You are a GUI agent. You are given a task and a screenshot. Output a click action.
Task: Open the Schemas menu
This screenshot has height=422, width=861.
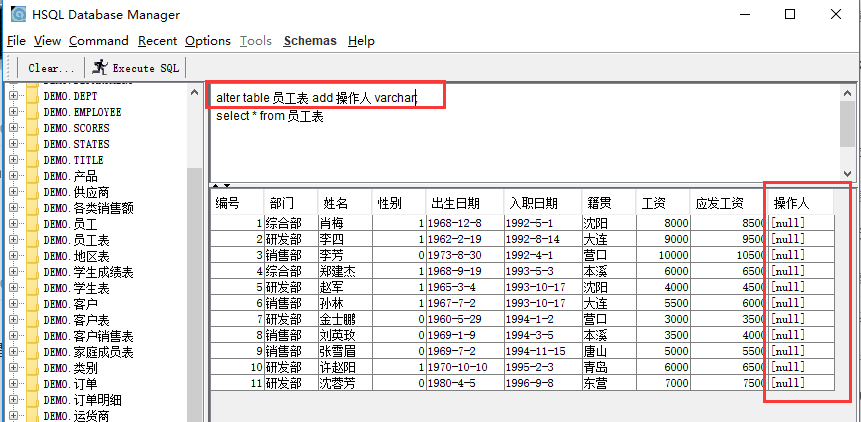(310, 41)
